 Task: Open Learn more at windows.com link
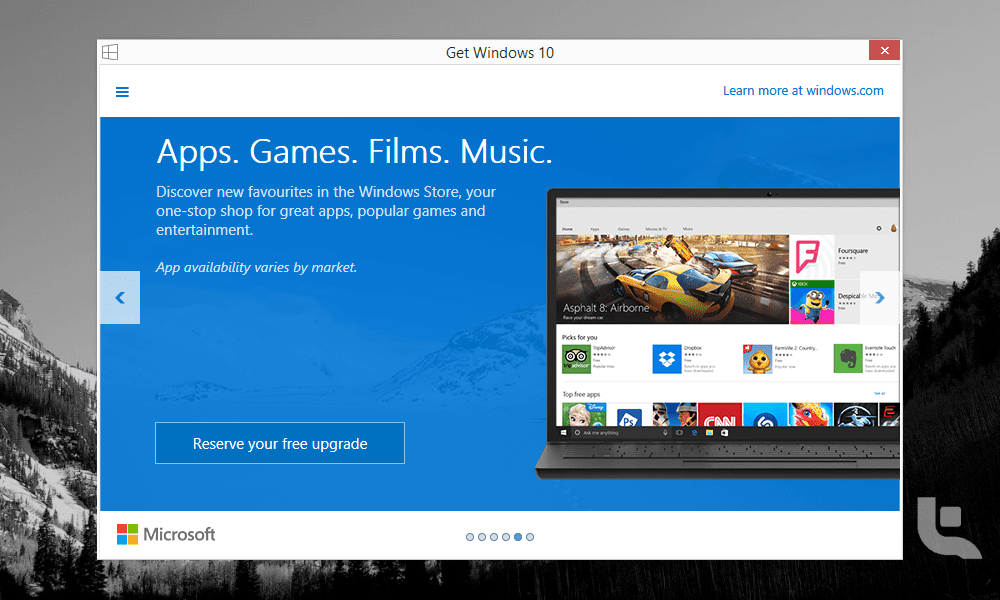point(803,91)
